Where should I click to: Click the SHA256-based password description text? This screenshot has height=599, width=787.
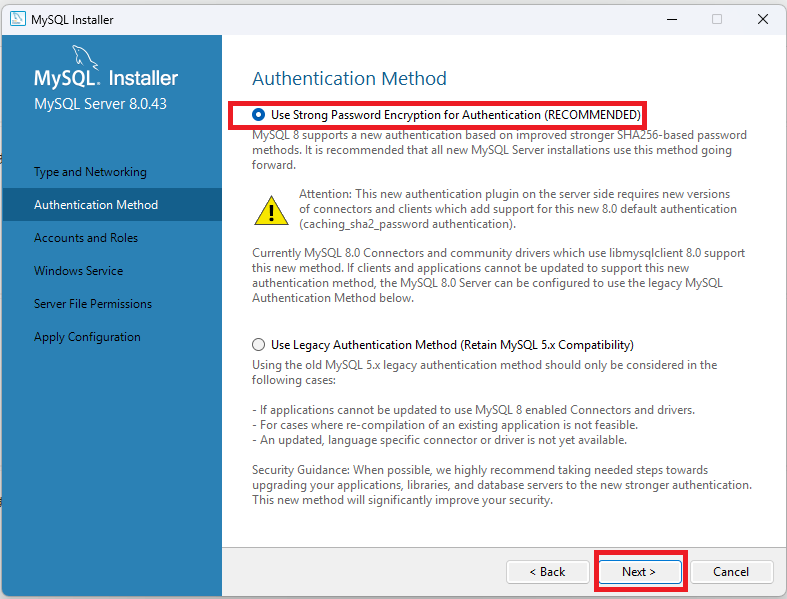pyautogui.click(x=499, y=150)
